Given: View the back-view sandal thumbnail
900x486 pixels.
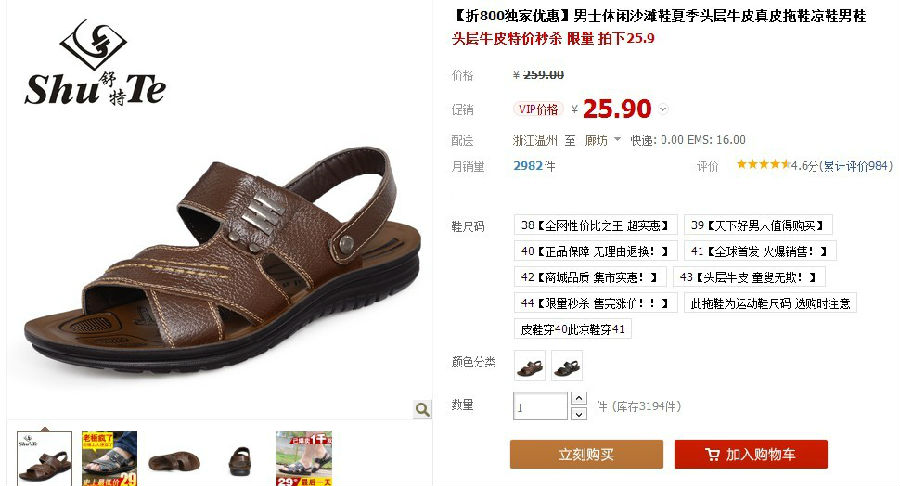Looking at the screenshot, I should pos(239,460).
